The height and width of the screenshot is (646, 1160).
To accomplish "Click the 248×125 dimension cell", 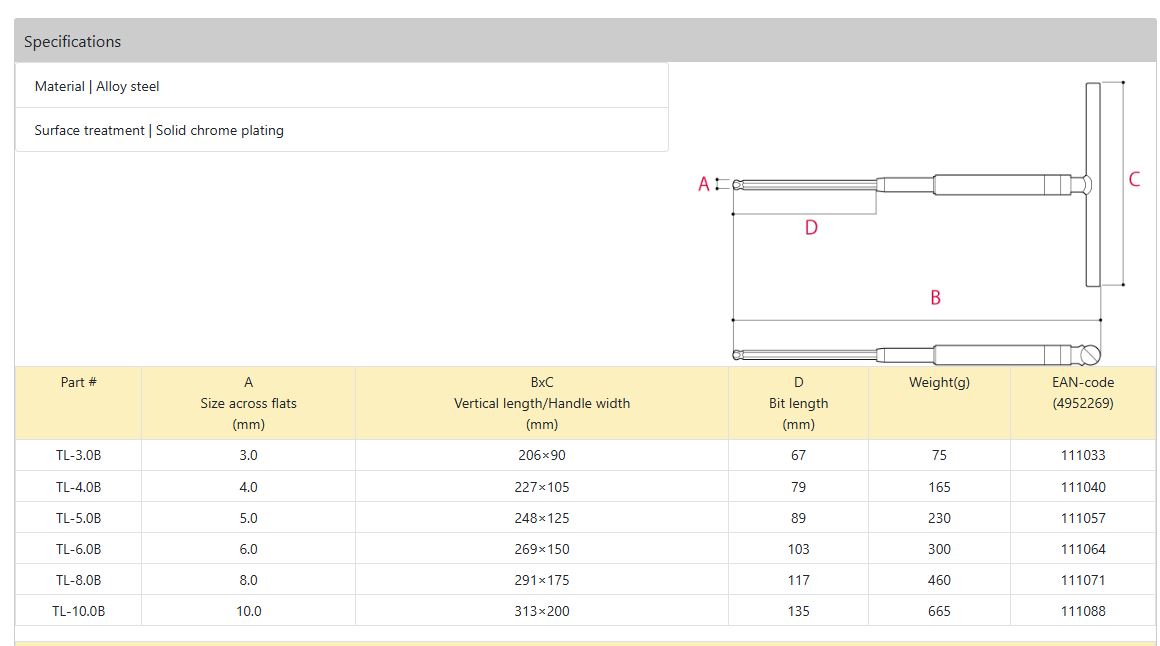I will [x=542, y=518].
